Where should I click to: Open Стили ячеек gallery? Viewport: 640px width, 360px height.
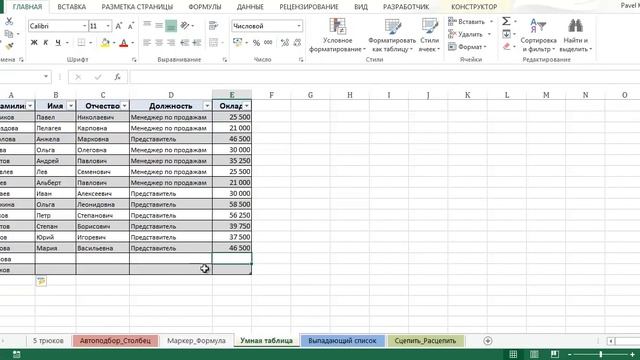429,35
